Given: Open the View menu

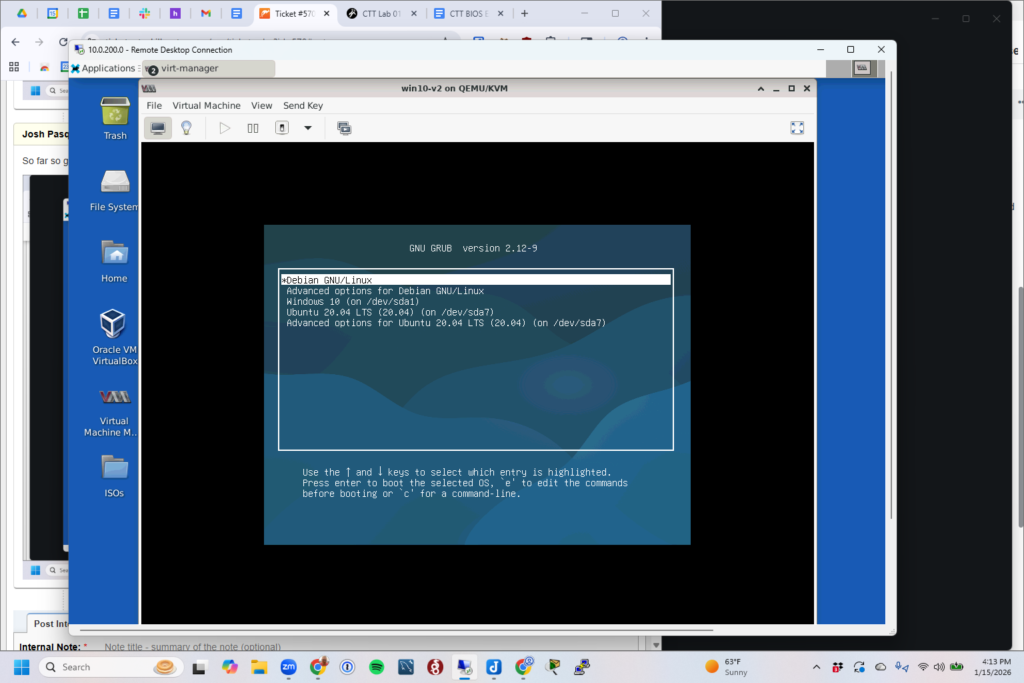Looking at the screenshot, I should coord(261,105).
